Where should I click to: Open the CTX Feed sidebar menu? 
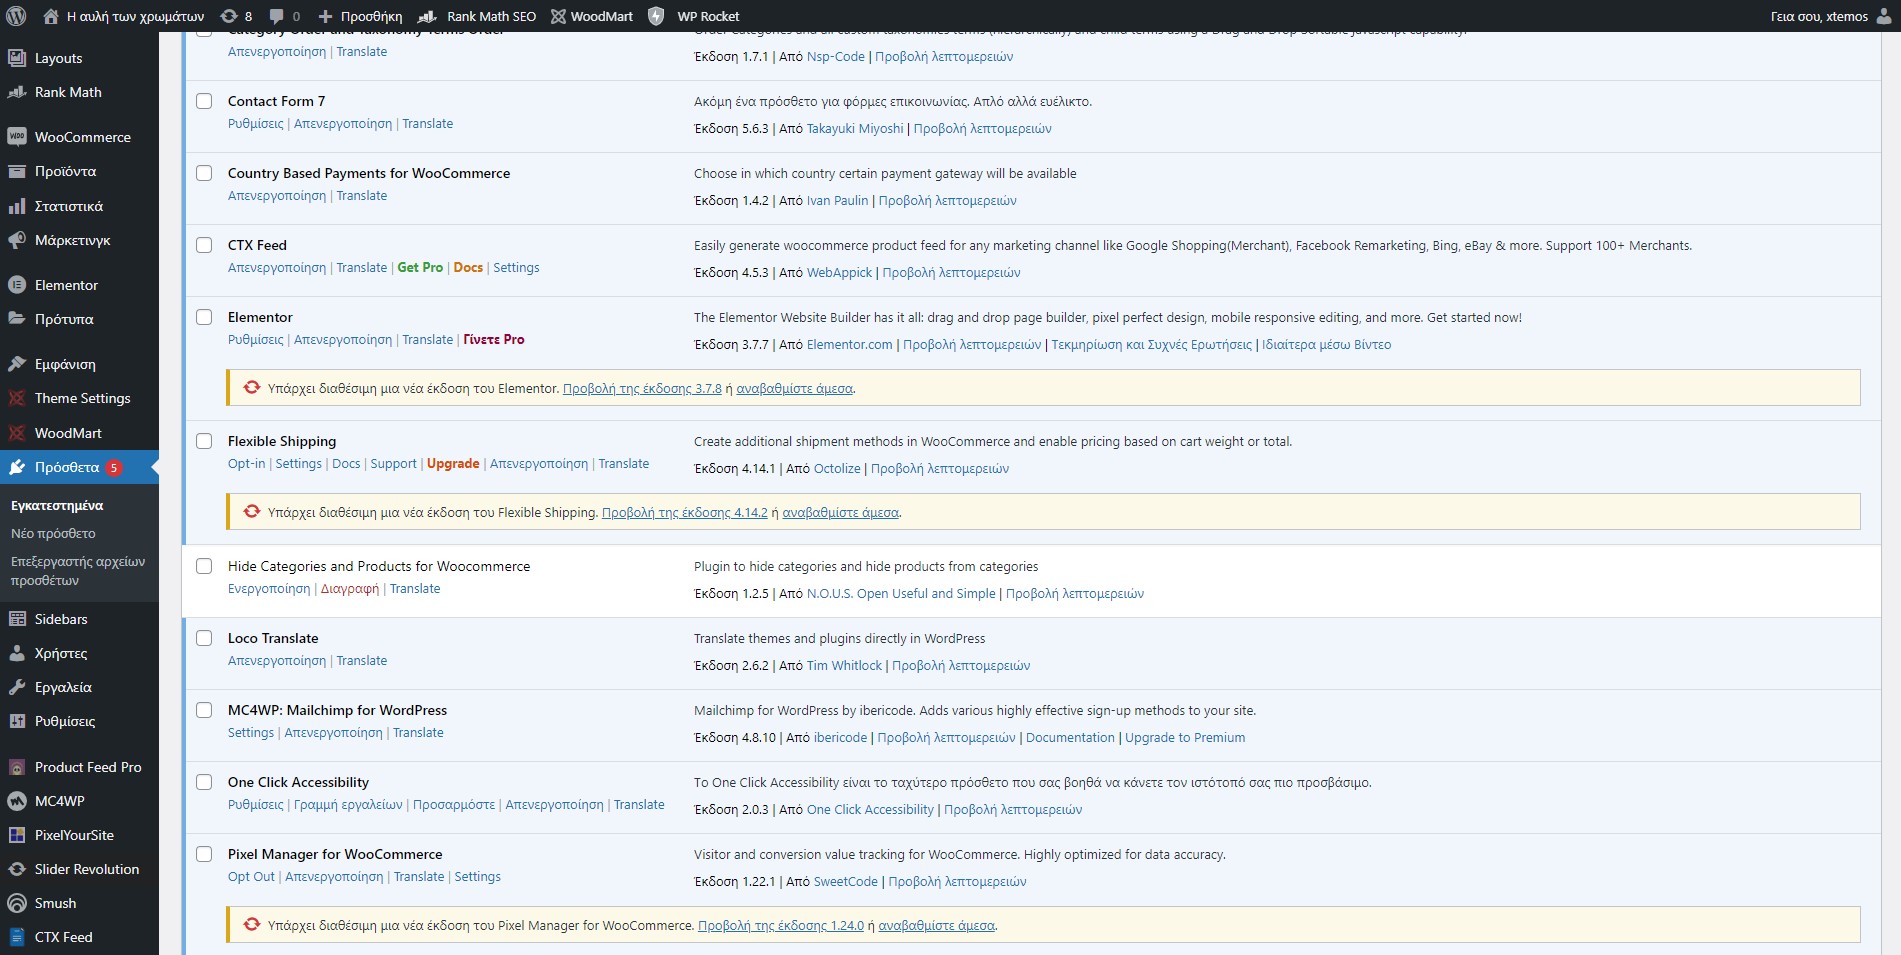79,937
